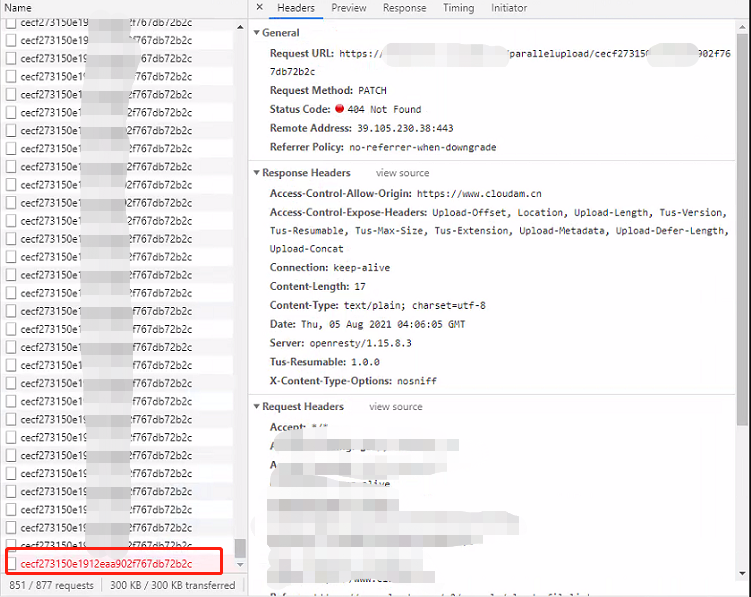This screenshot has width=751, height=597.
Task: Click the Remote Address 39.105.230.38:443 value
Action: click(405, 128)
